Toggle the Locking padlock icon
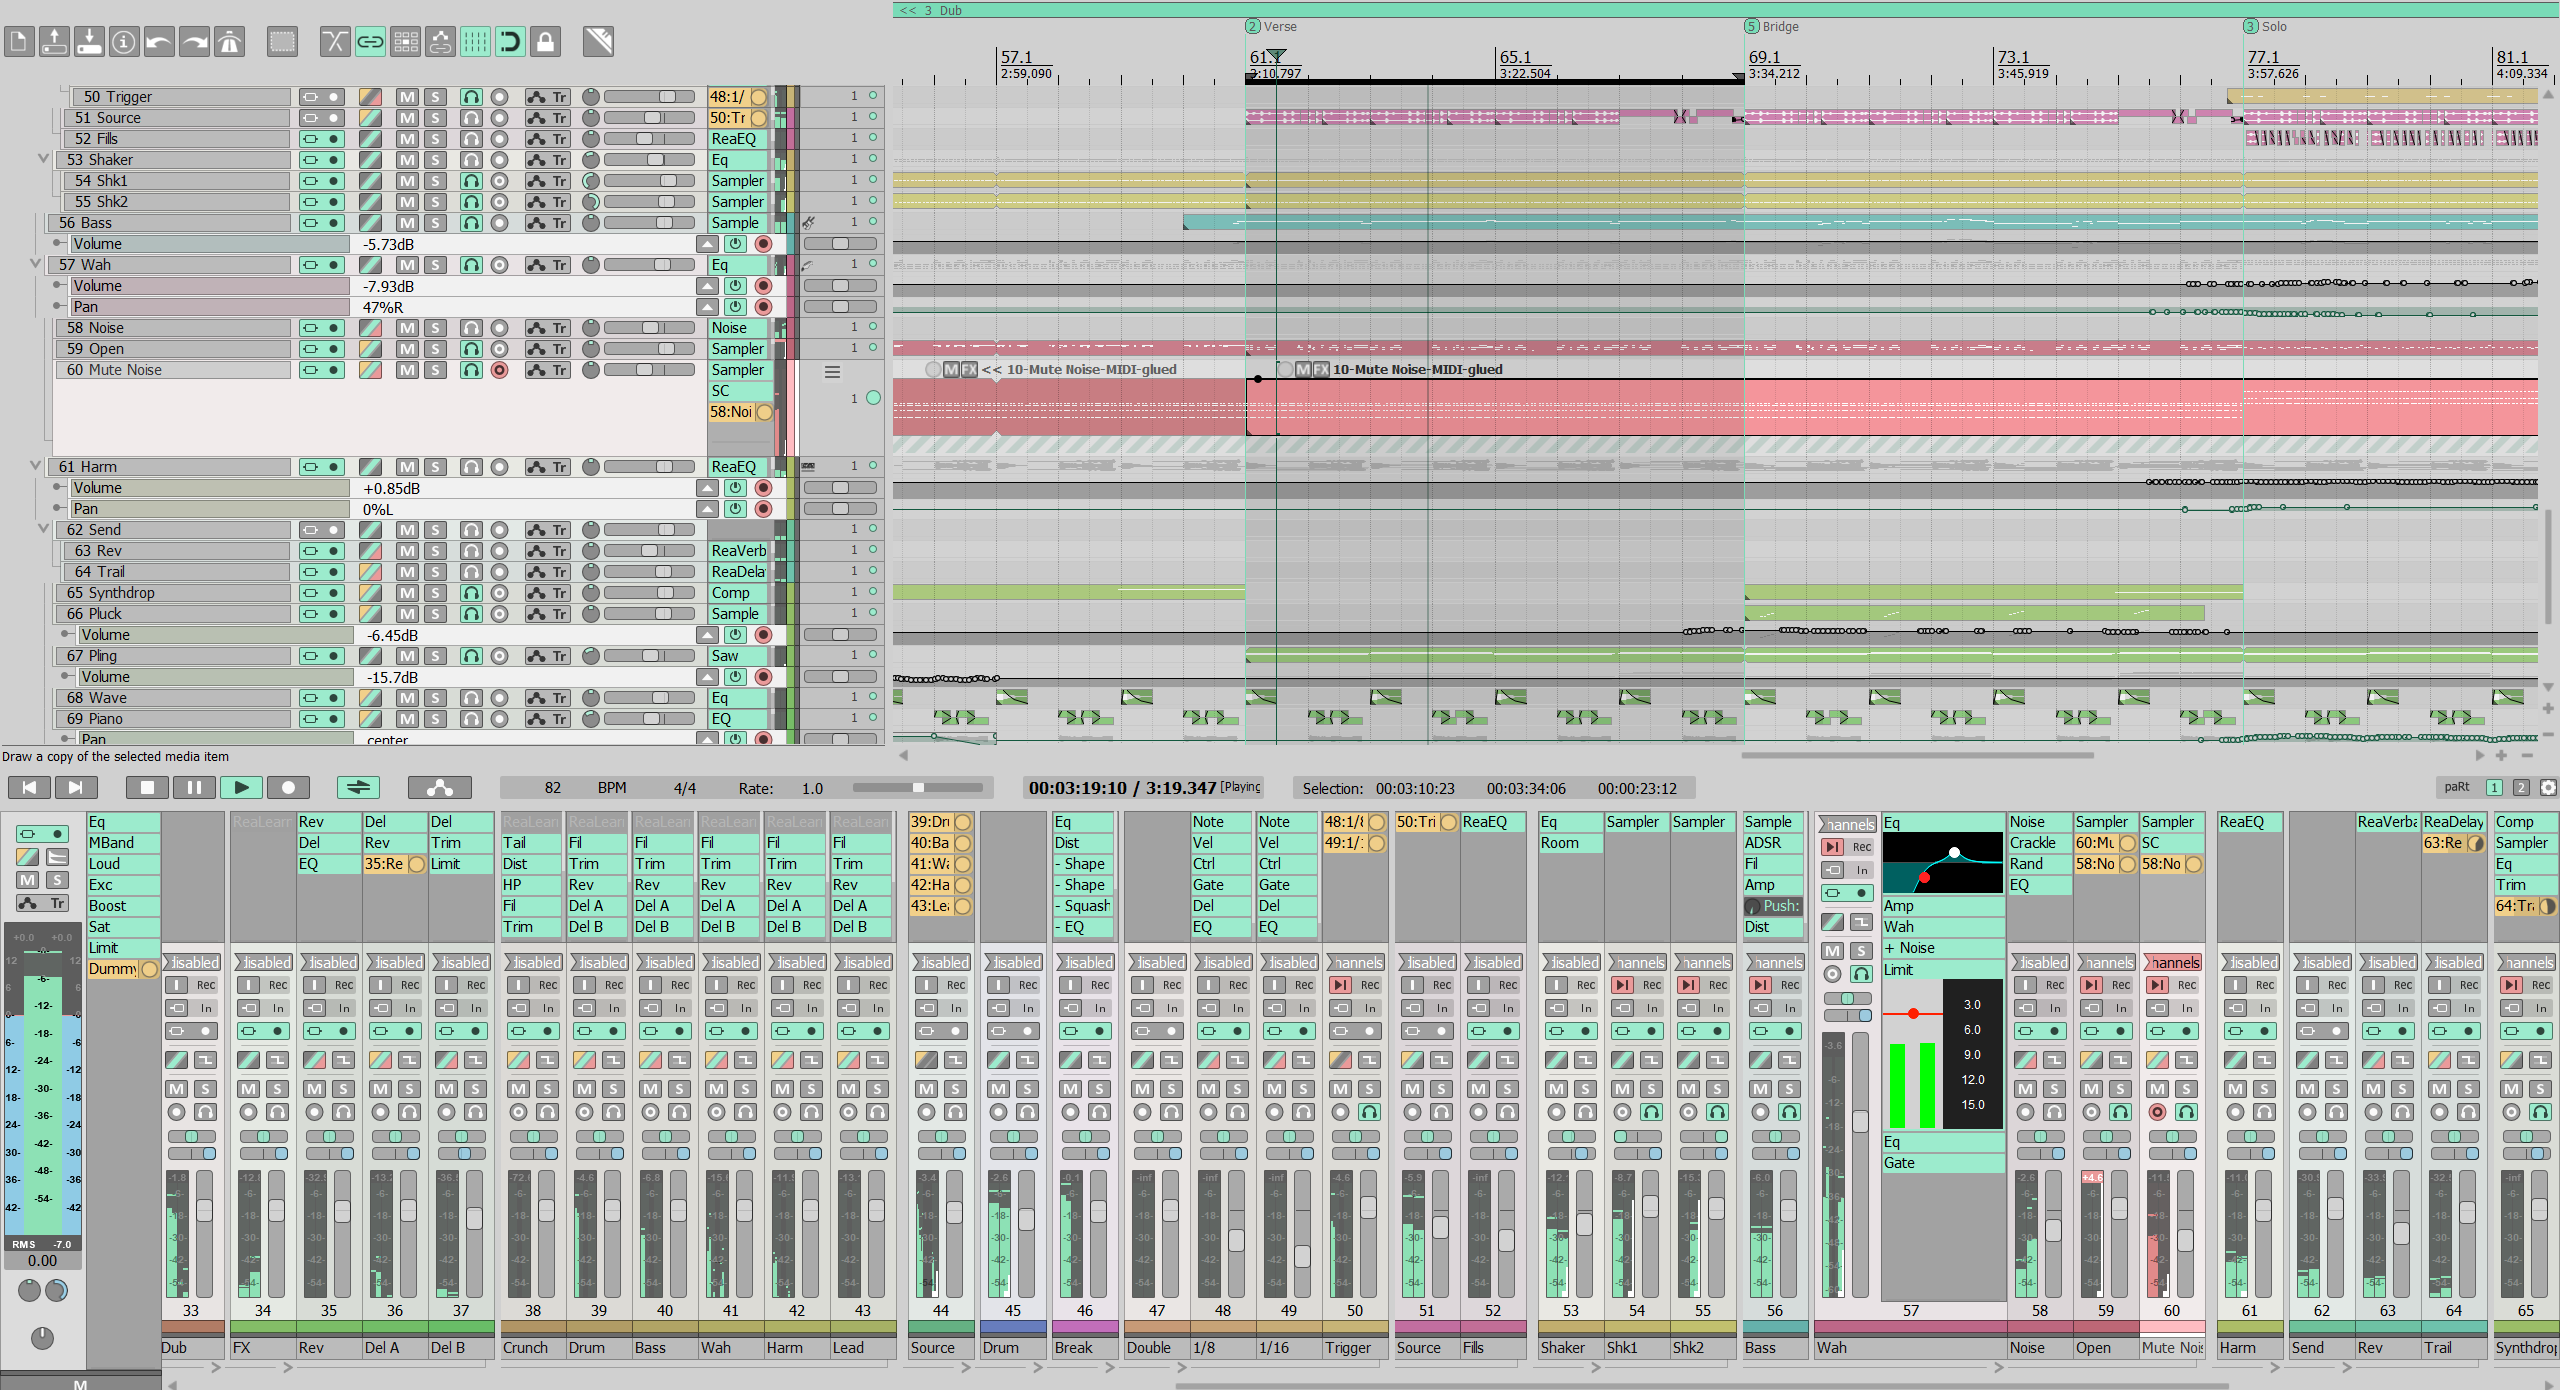This screenshot has width=2560, height=1390. [x=545, y=42]
